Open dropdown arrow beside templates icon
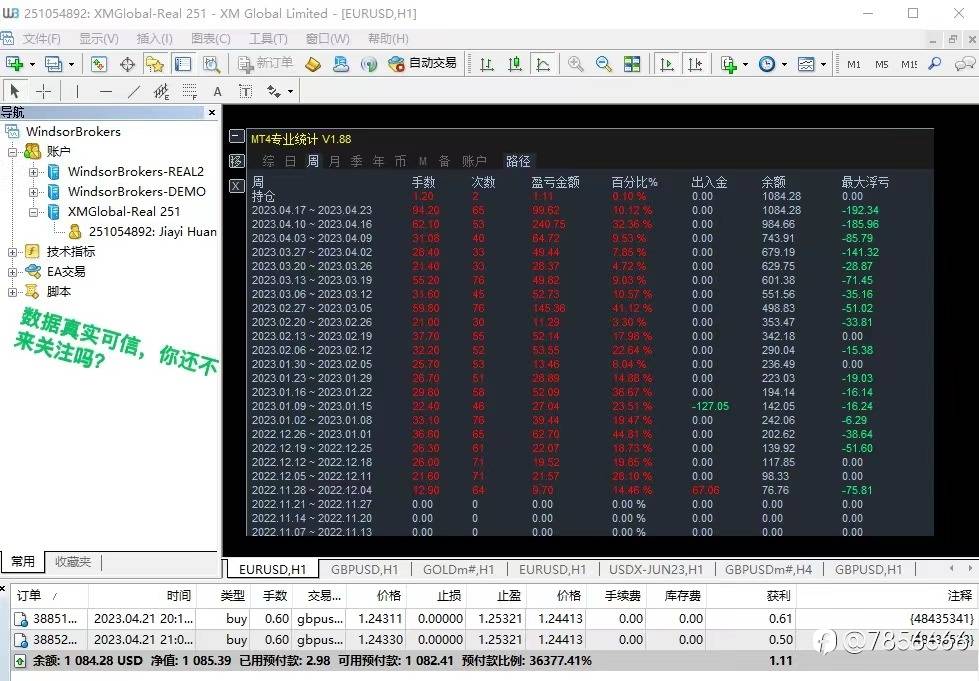The height and width of the screenshot is (681, 979). point(824,64)
